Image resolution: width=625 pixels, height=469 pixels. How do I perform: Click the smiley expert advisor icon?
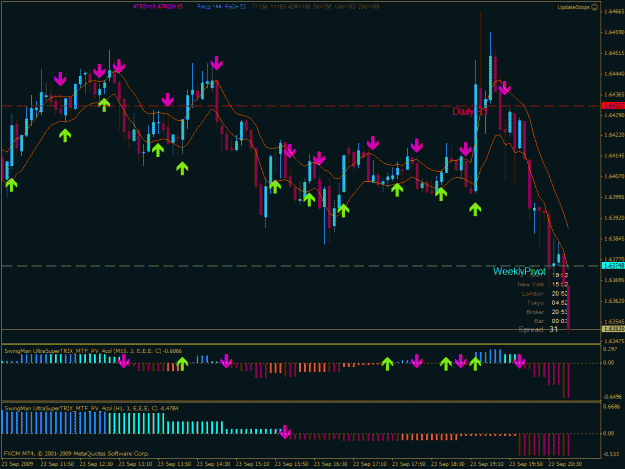click(594, 7)
